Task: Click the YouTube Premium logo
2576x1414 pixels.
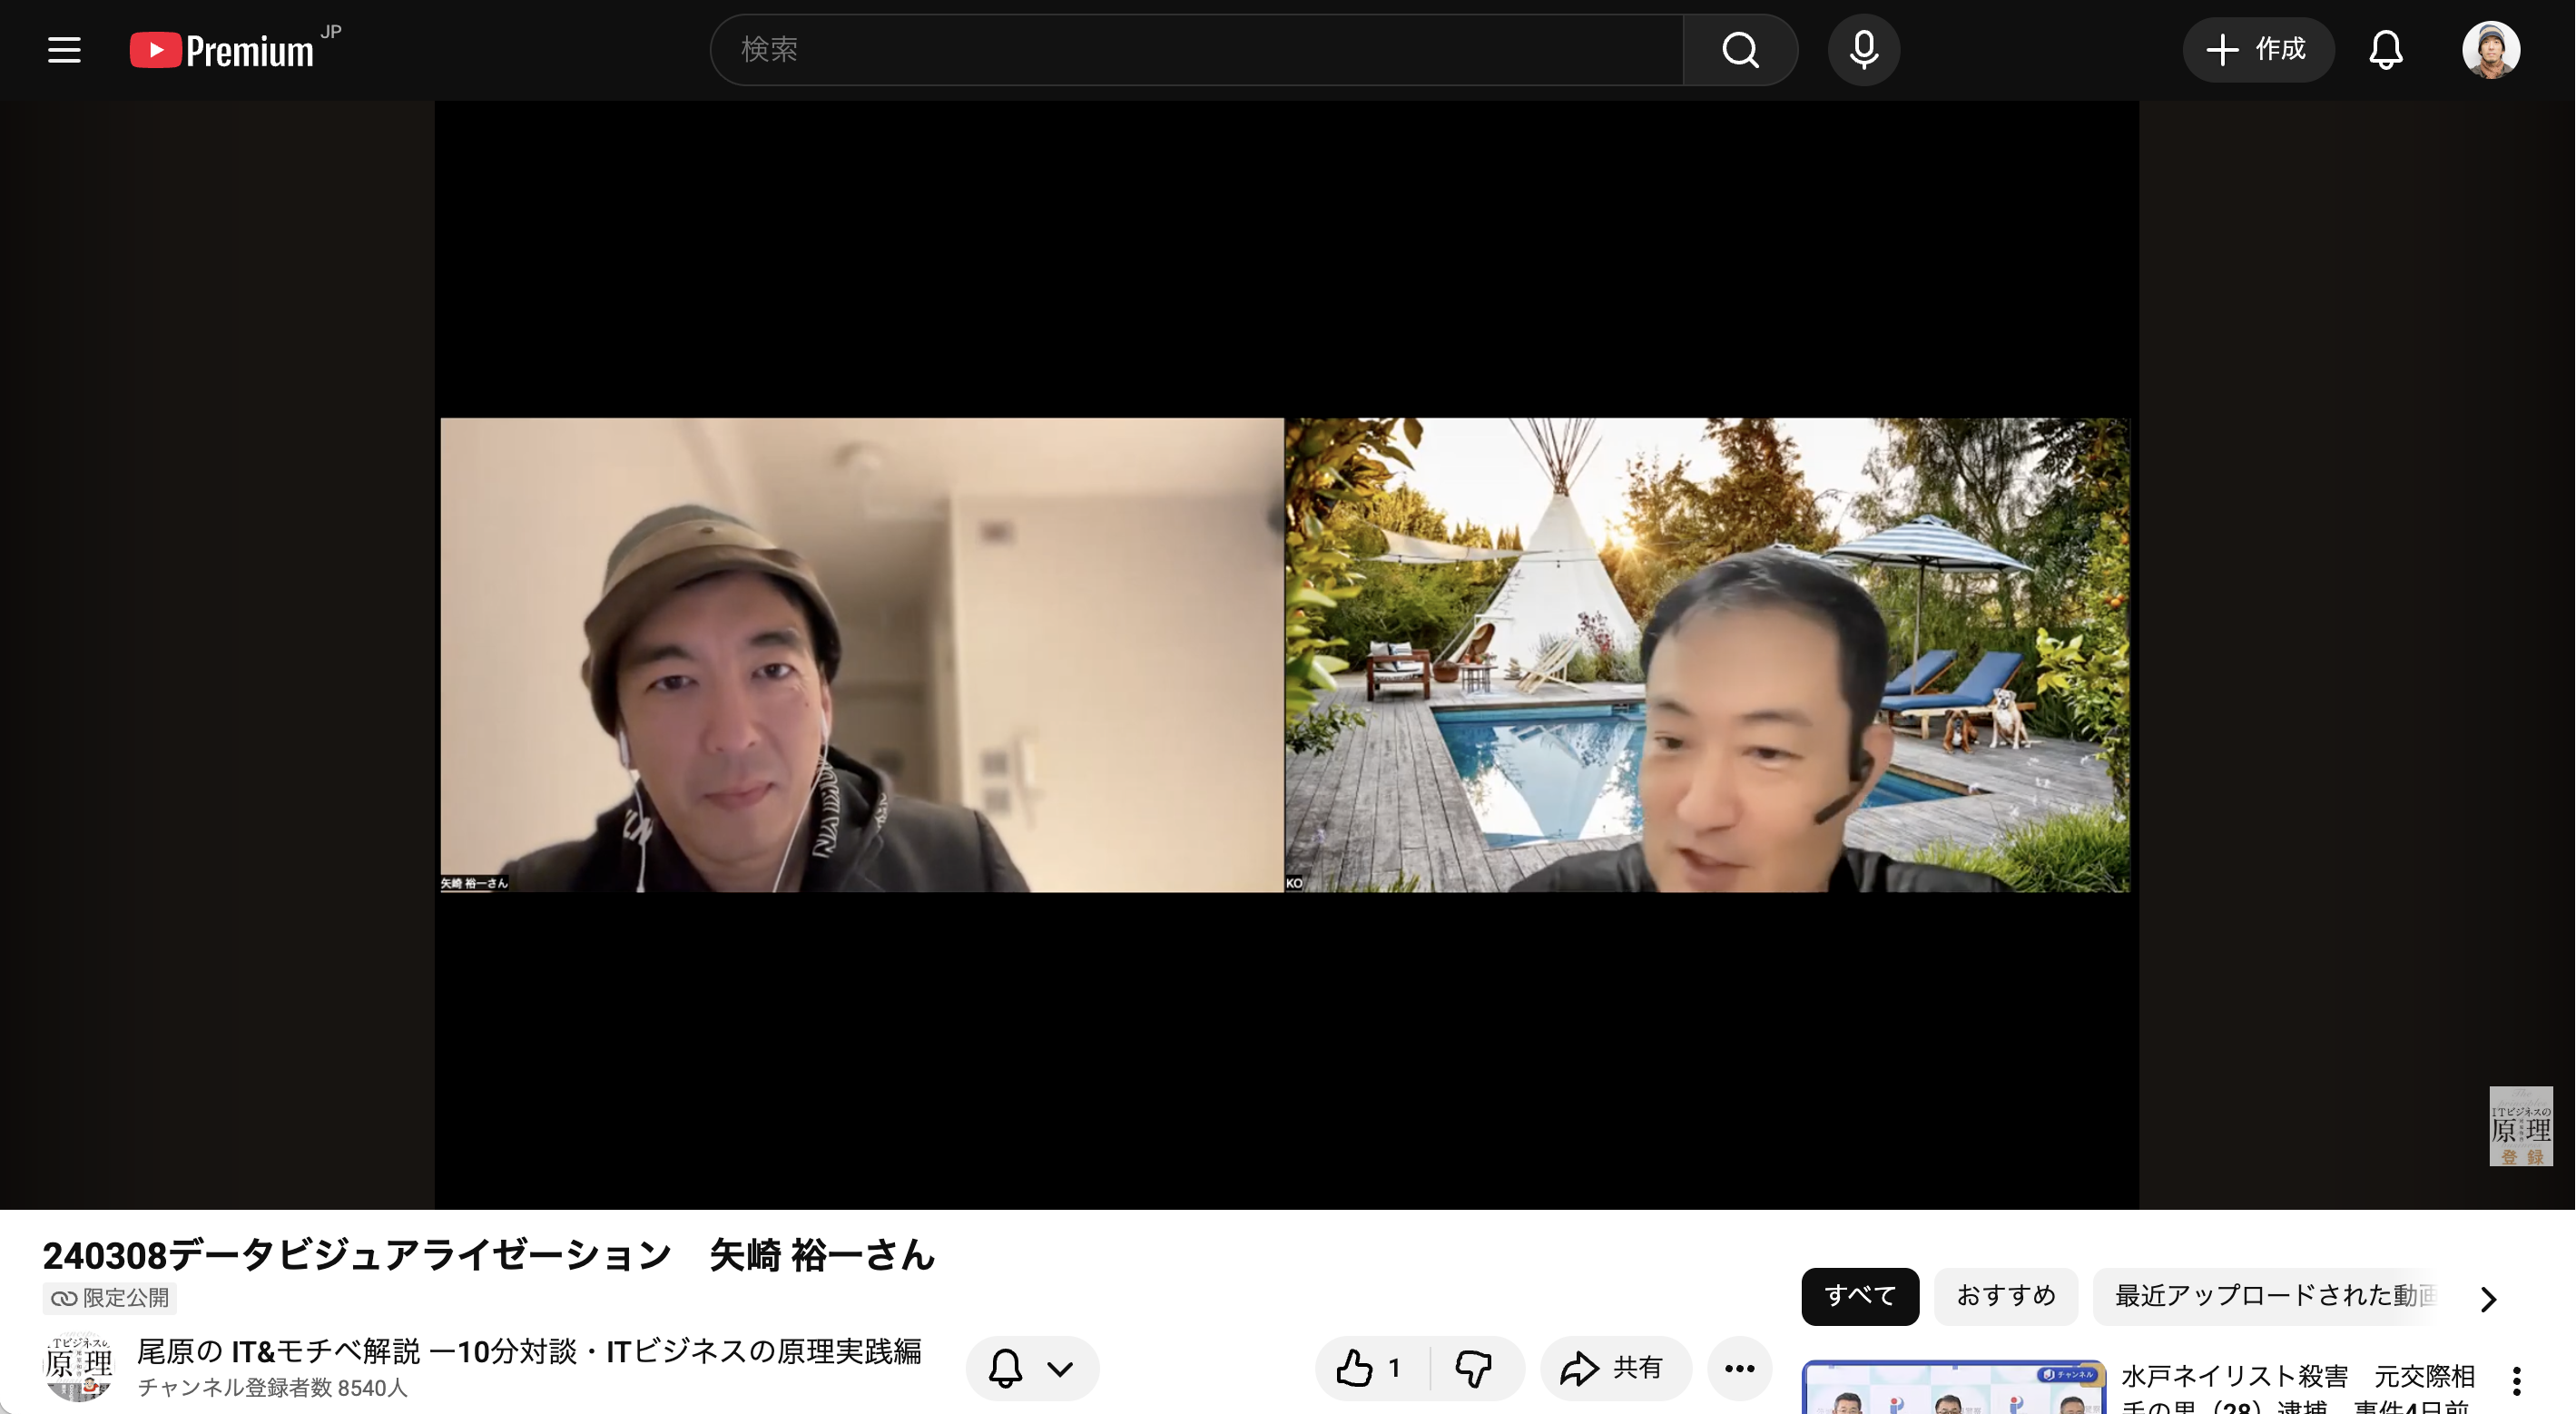Action: (x=222, y=50)
